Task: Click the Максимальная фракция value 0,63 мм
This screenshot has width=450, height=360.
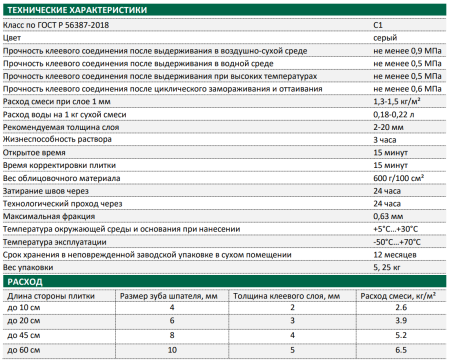Action: tap(388, 216)
